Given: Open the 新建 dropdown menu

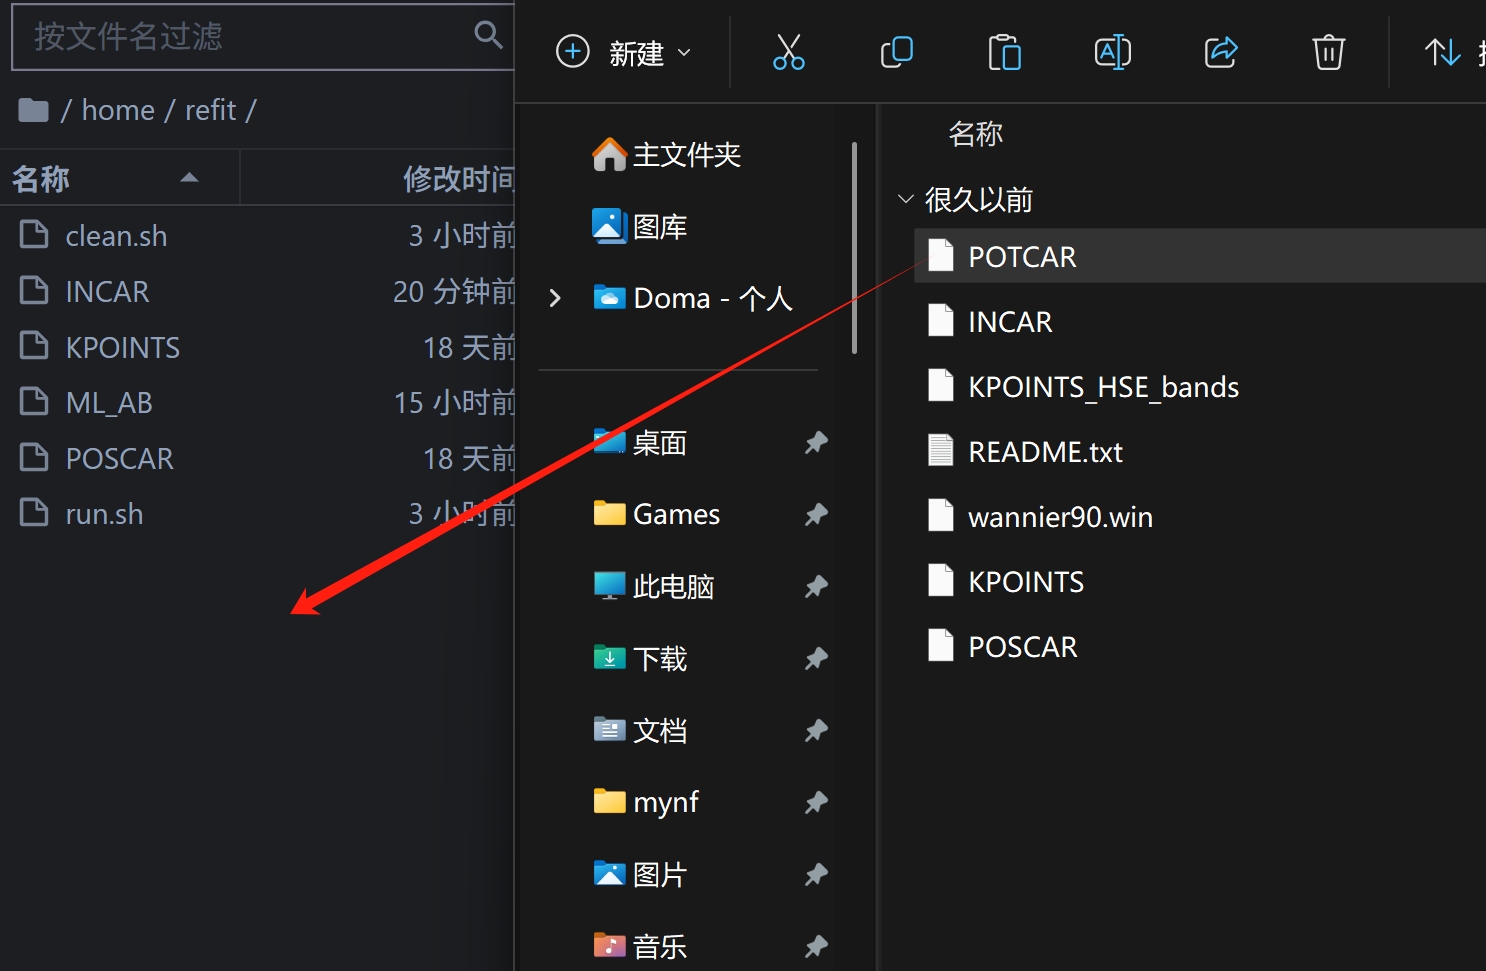Looking at the screenshot, I should click(x=625, y=52).
